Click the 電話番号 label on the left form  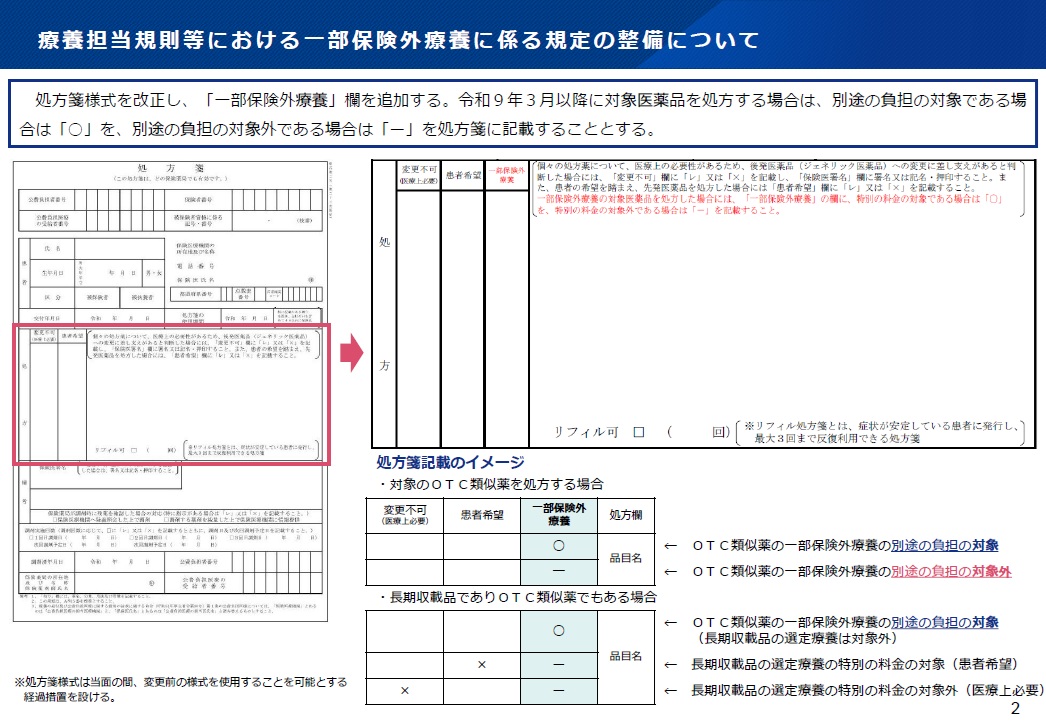(x=195, y=266)
